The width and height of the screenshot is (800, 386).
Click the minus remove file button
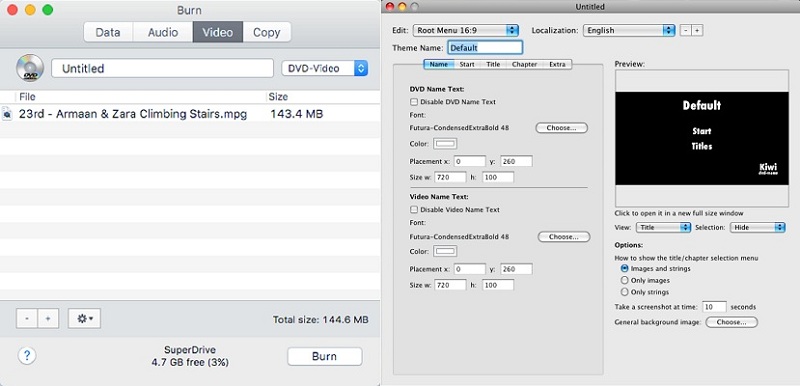click(x=27, y=318)
